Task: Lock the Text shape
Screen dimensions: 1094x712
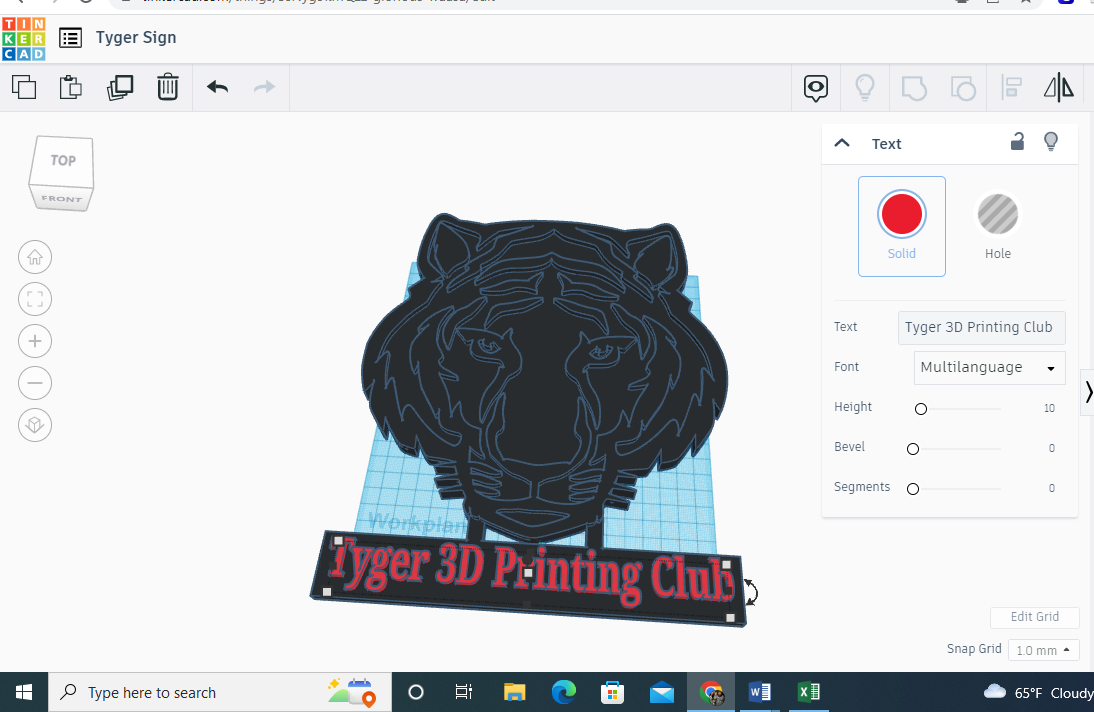Action: click(x=1017, y=143)
